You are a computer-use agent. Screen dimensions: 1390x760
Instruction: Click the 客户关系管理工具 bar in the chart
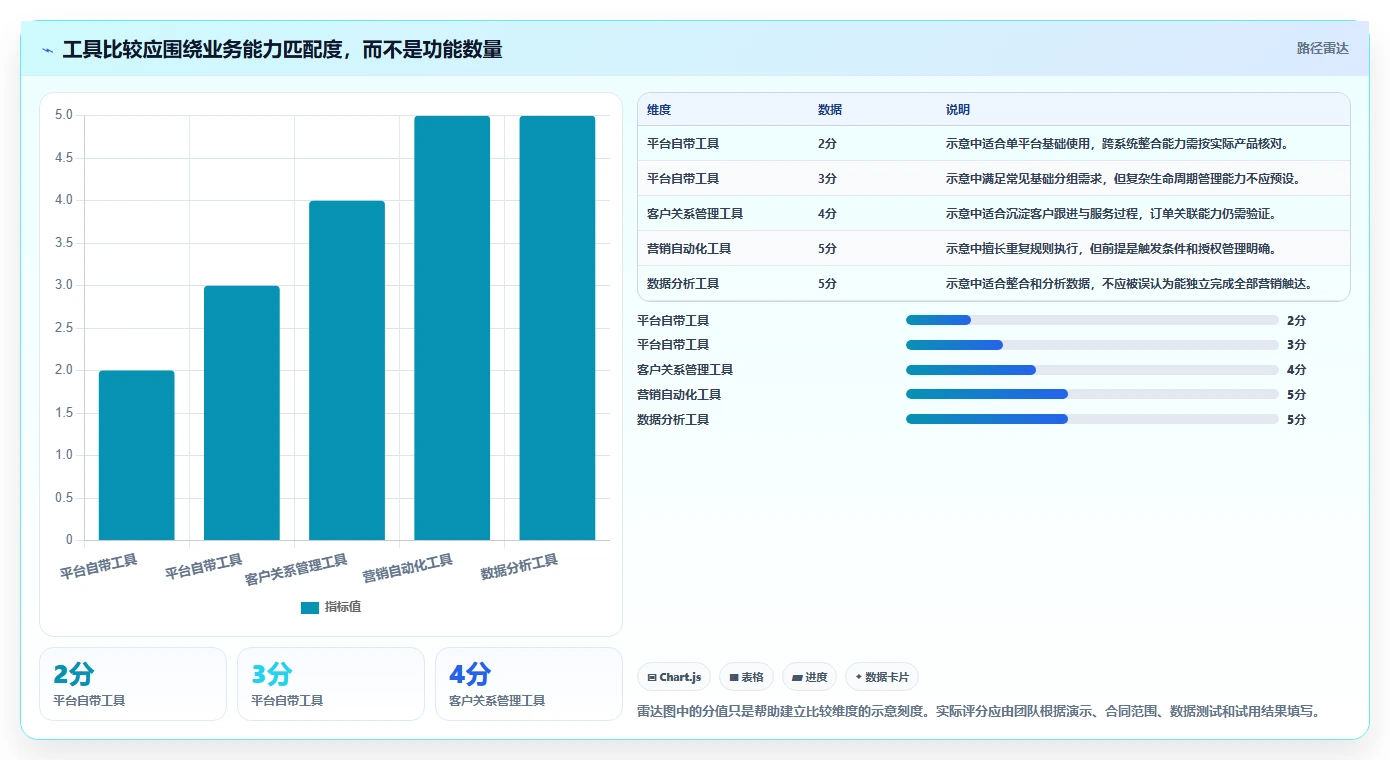coord(347,370)
